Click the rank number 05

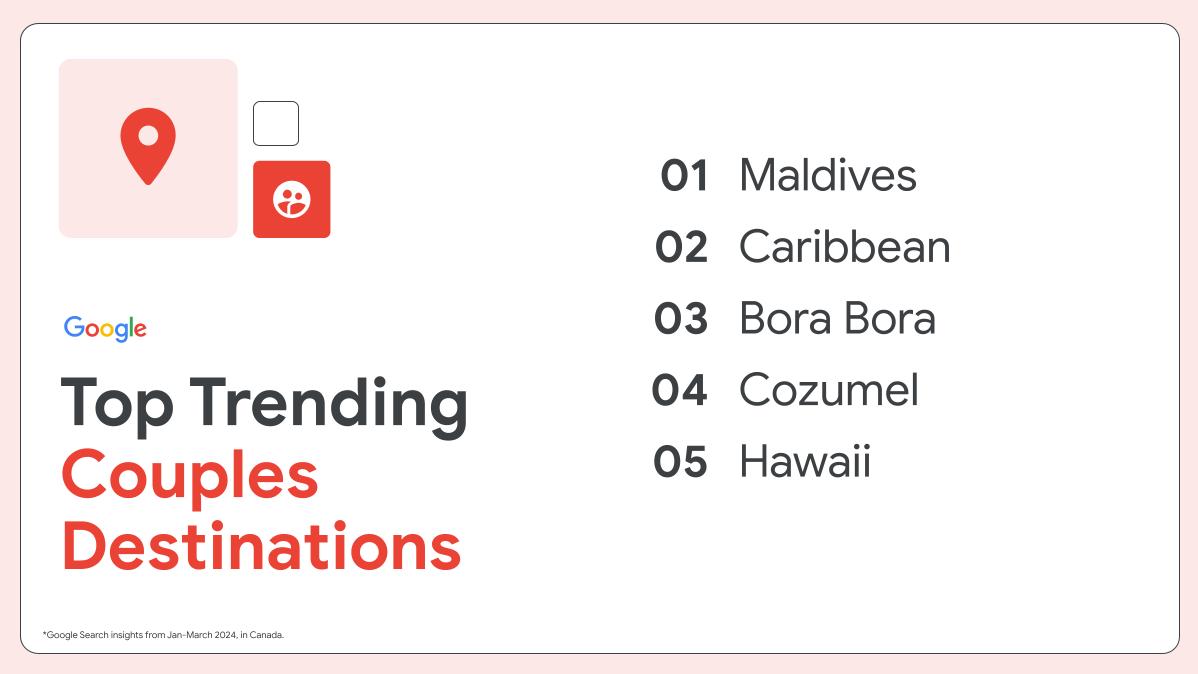pos(681,462)
